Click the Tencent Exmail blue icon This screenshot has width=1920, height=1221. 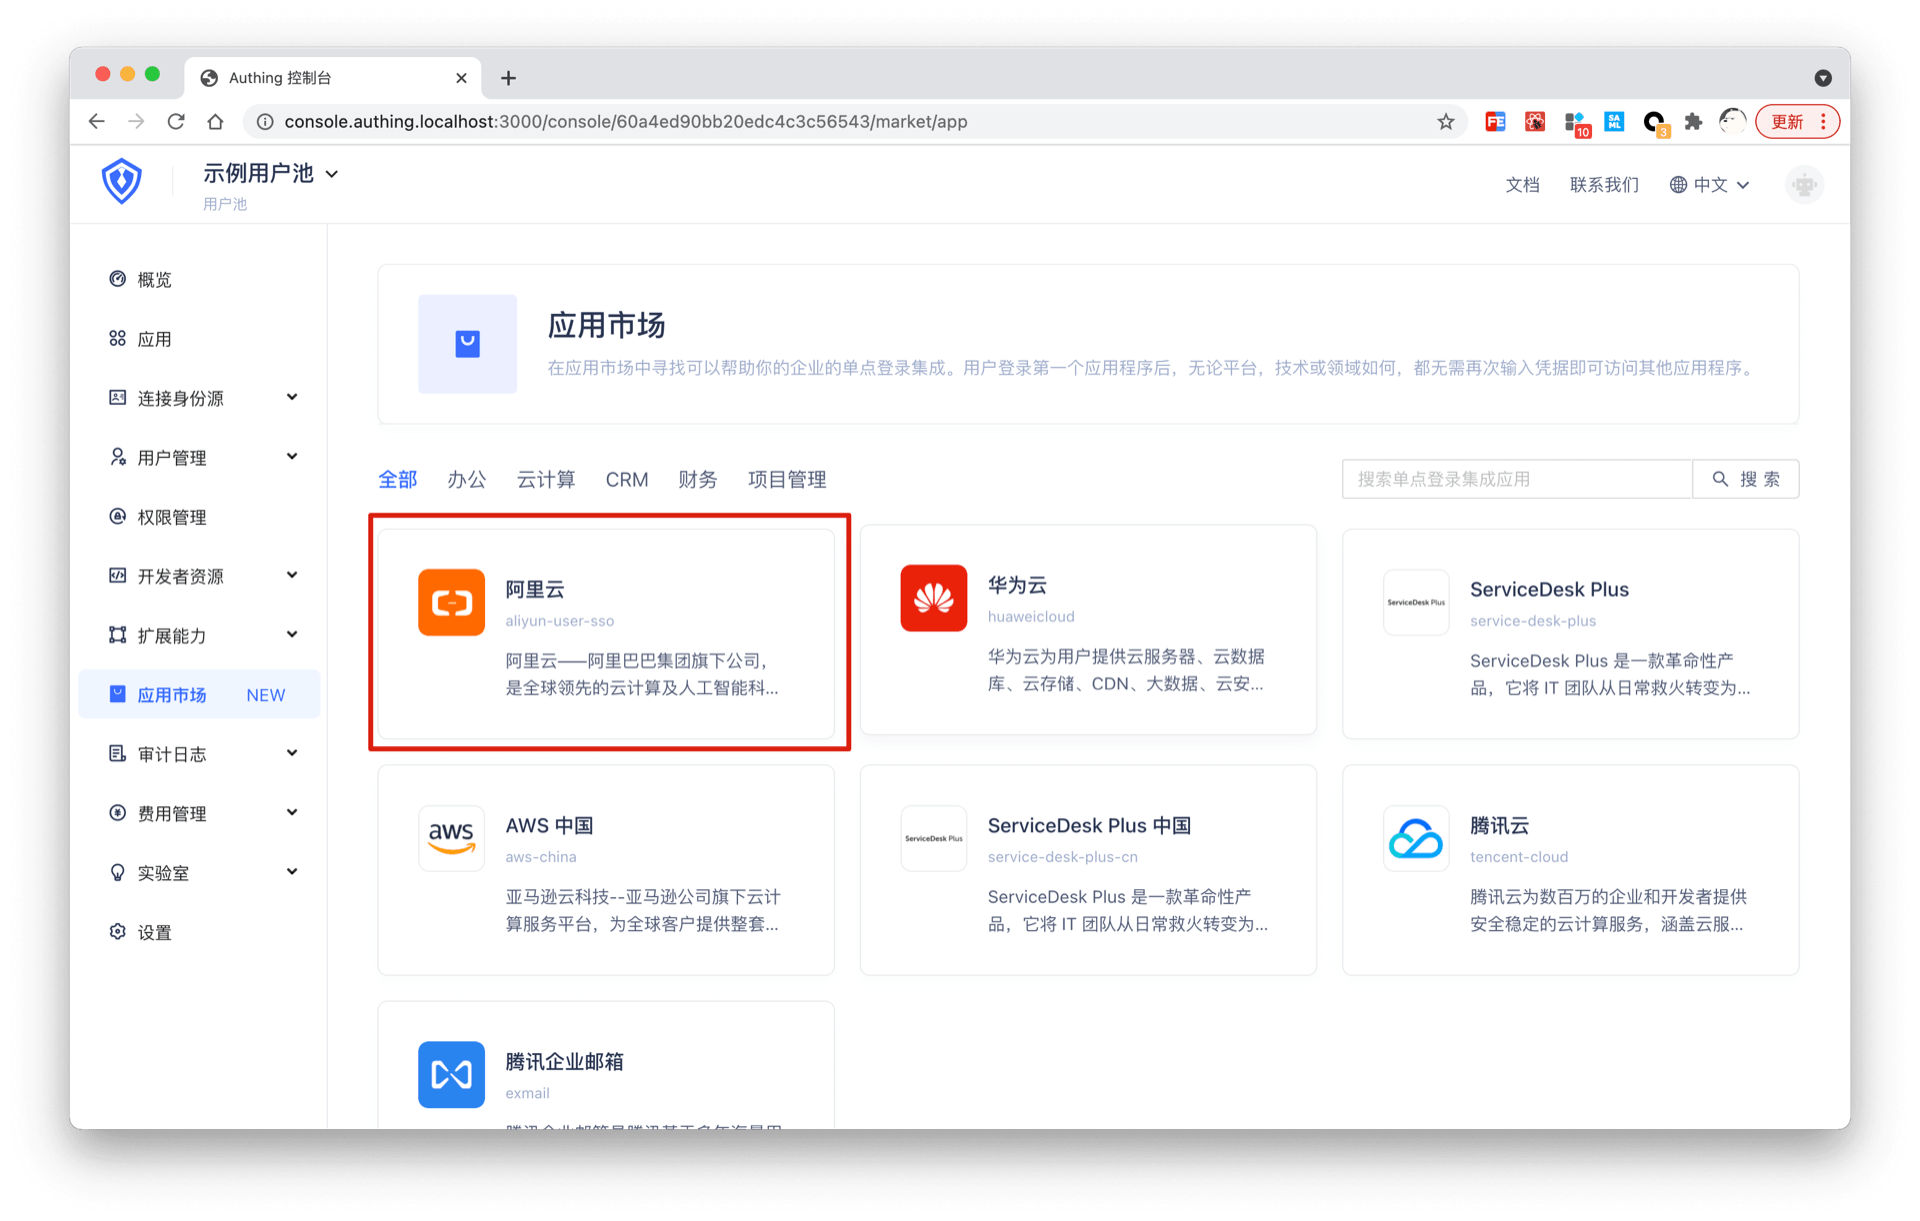[x=451, y=1074]
